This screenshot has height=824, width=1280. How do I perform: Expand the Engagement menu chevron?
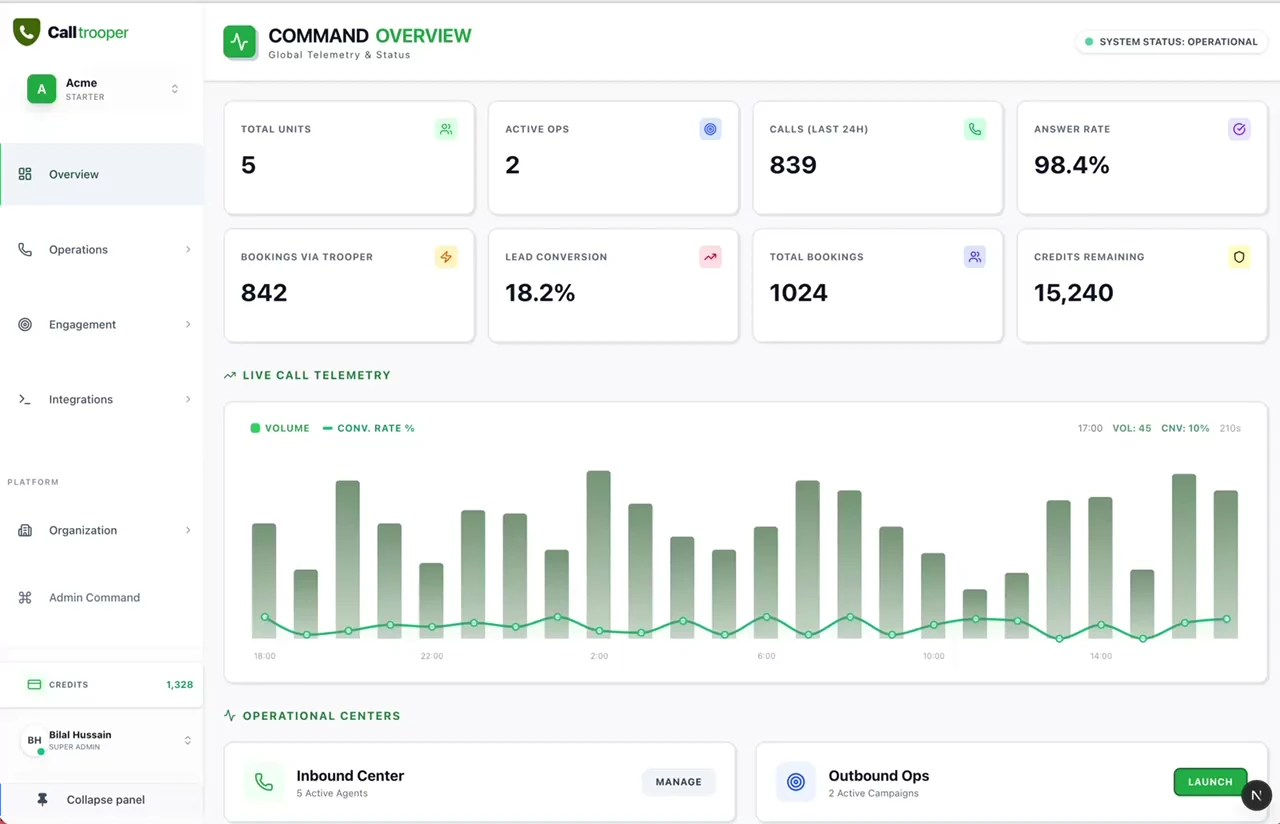click(x=188, y=324)
